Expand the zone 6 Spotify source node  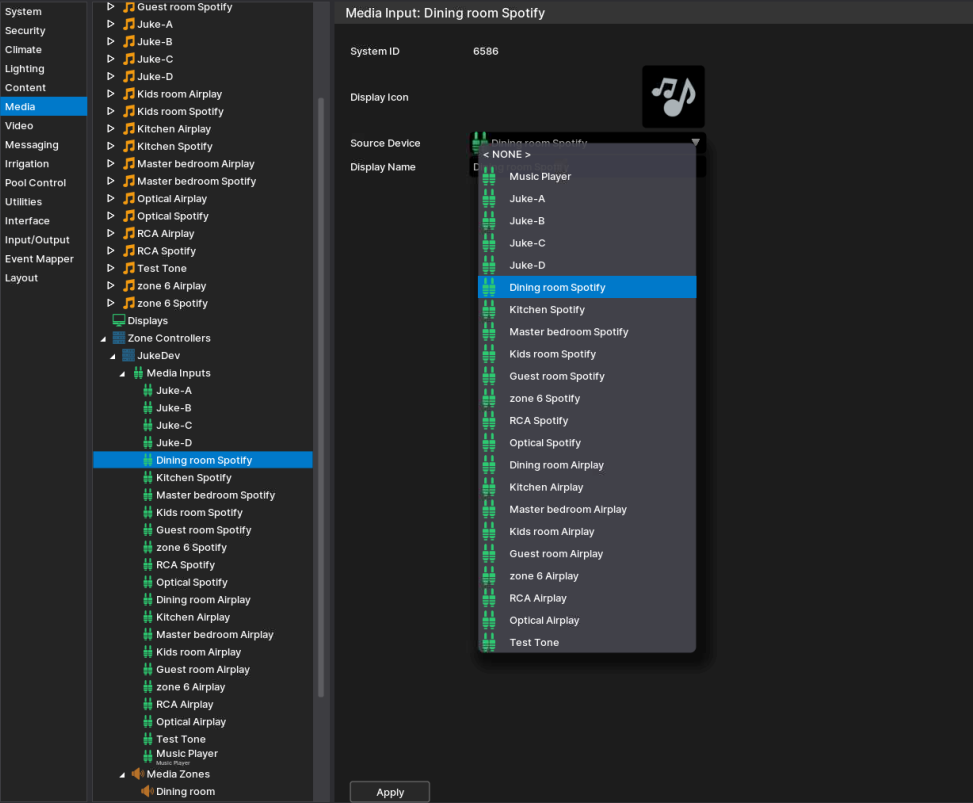tap(110, 303)
